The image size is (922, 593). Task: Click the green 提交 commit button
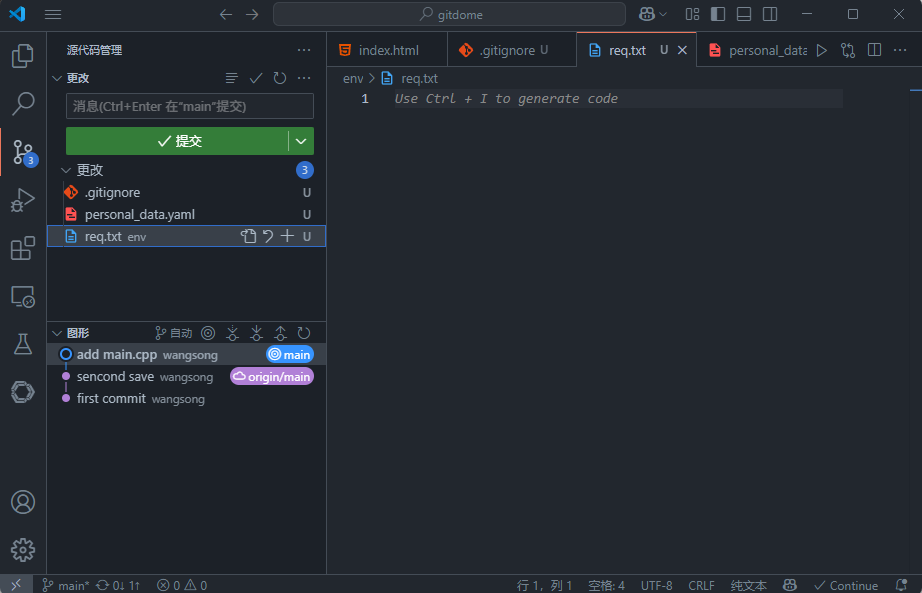178,141
